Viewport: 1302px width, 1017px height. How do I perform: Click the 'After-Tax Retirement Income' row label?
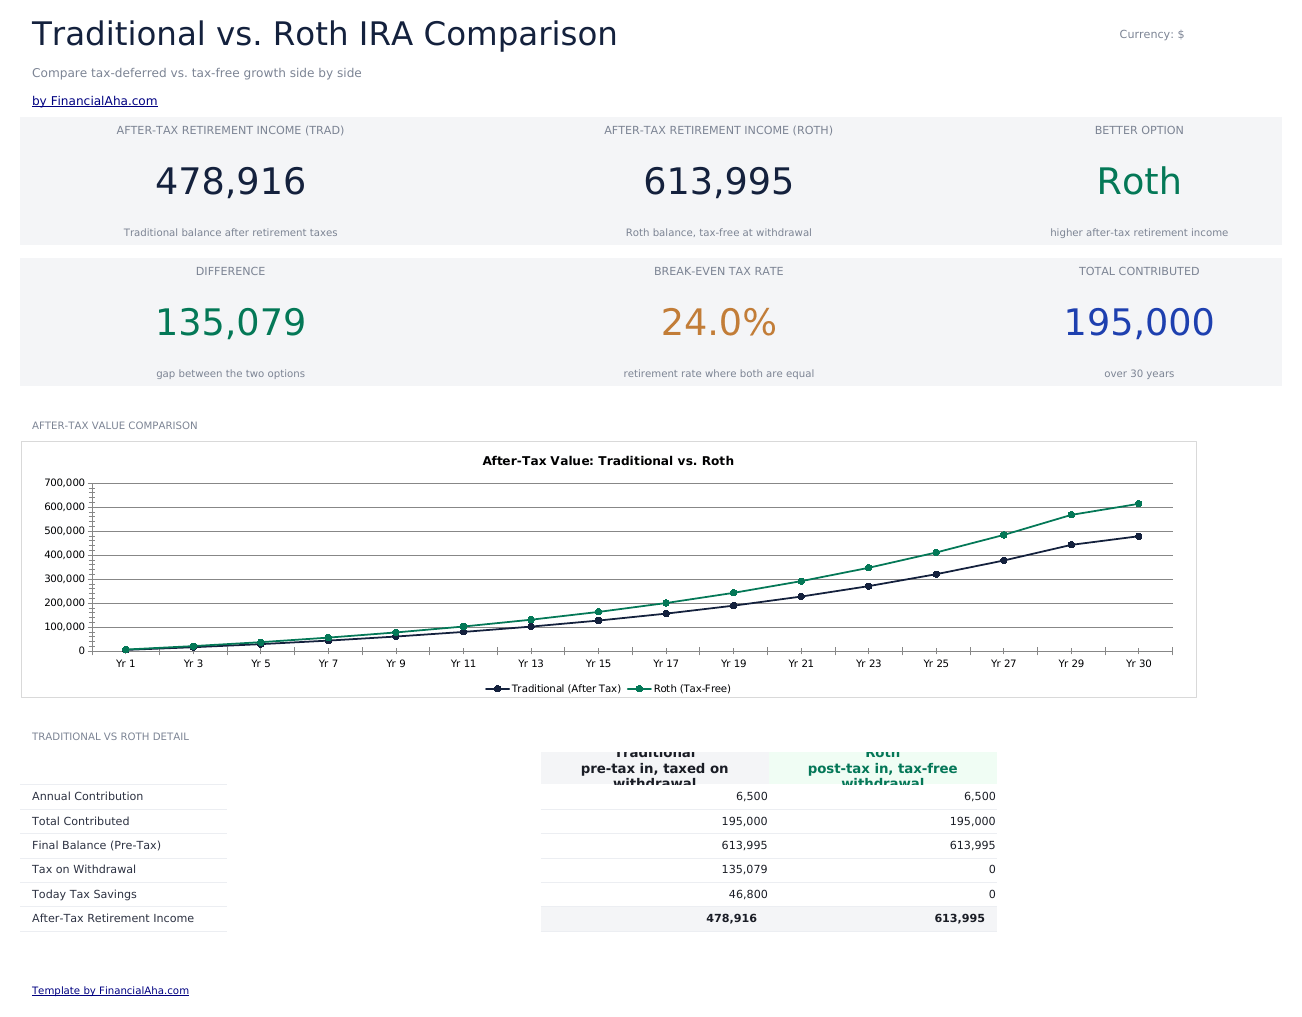tap(113, 918)
